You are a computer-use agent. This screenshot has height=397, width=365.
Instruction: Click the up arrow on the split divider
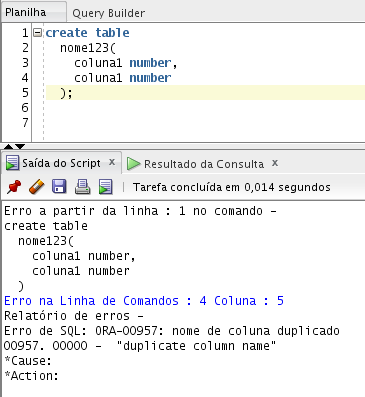tap(8, 147)
